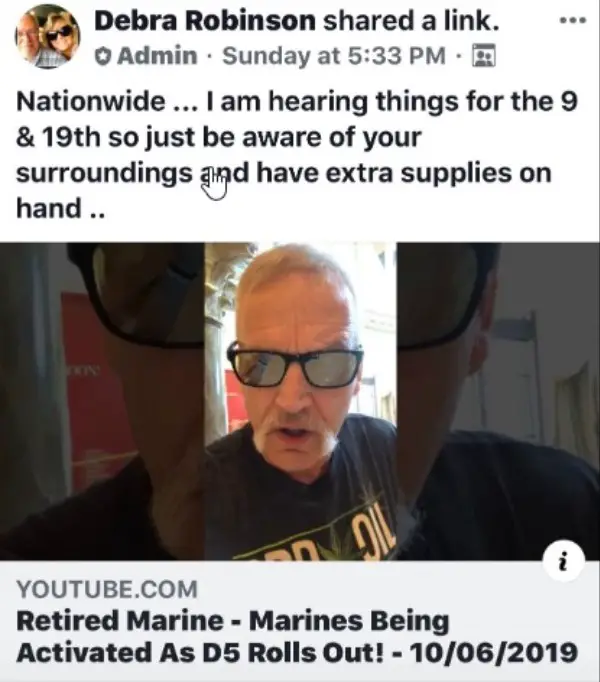
Task: Click Debra Robinson's profile picture
Action: pyautogui.click(x=48, y=37)
